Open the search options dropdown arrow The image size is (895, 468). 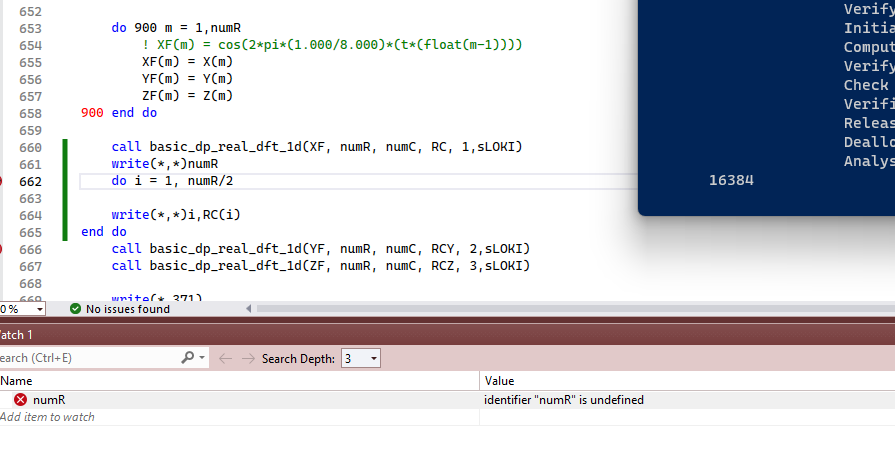[x=202, y=358]
